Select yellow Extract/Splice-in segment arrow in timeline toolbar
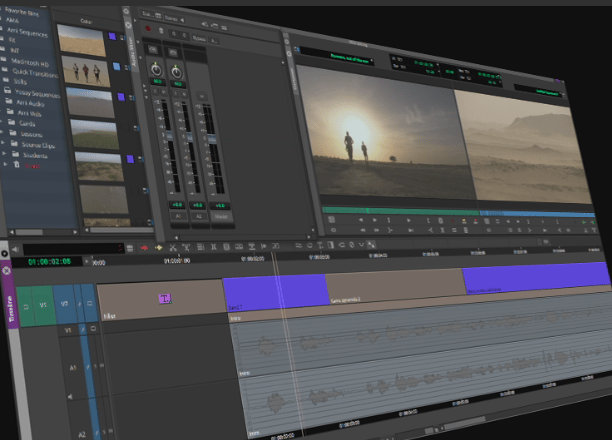612x440 pixels. (158, 248)
